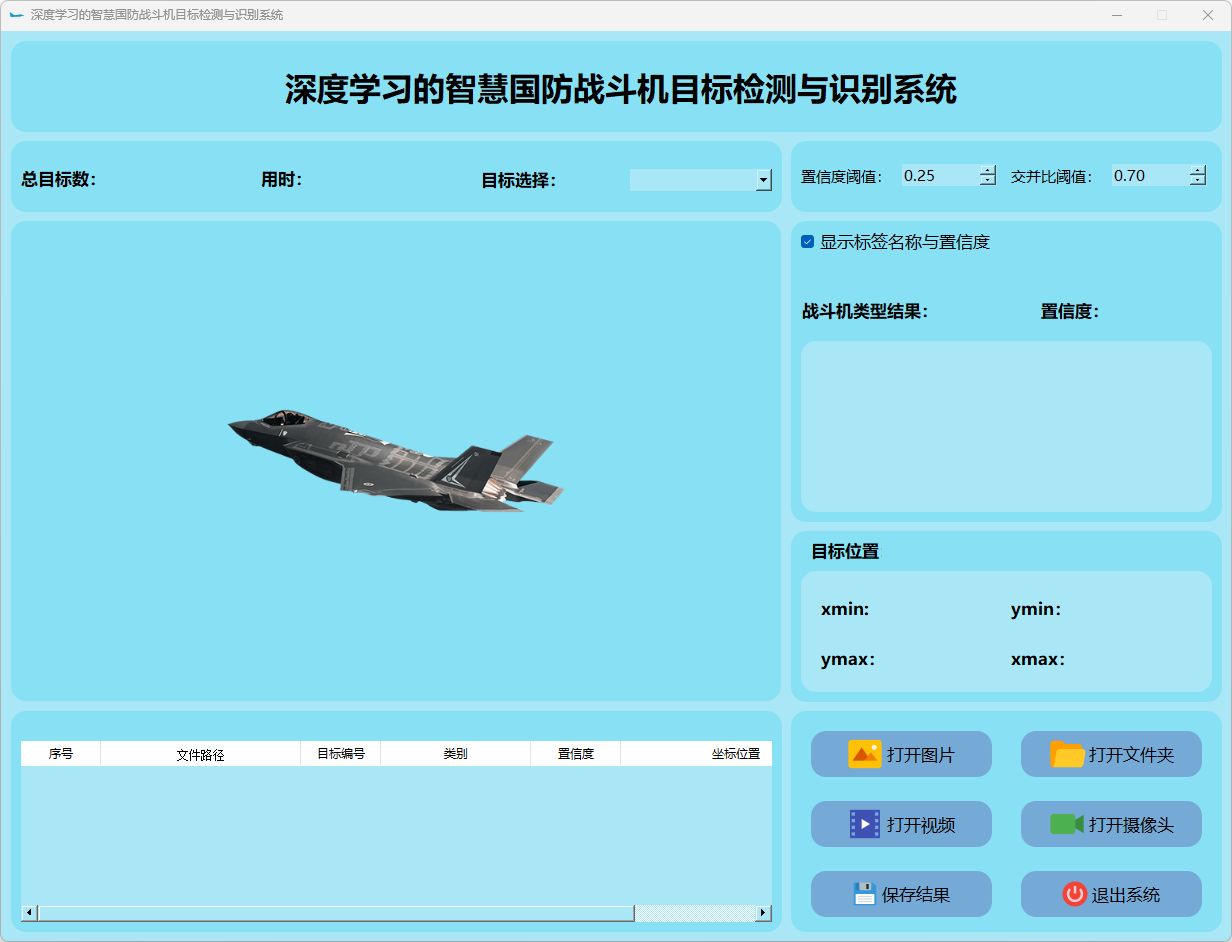Click the video film icon
This screenshot has height=942, width=1232.
point(864,824)
